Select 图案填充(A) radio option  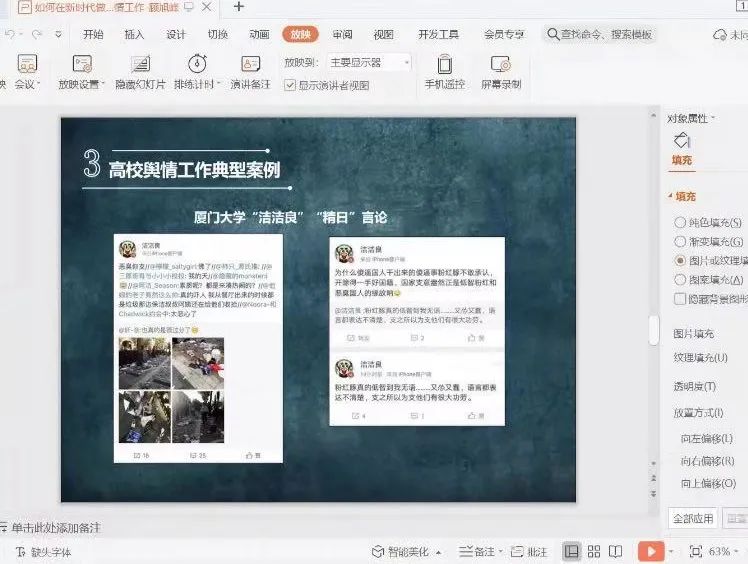(680, 280)
